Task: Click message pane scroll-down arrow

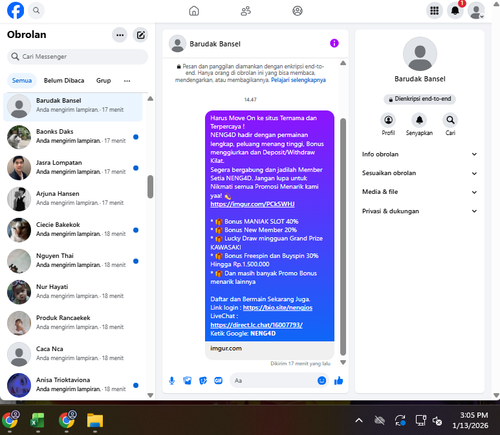Action: [343, 362]
